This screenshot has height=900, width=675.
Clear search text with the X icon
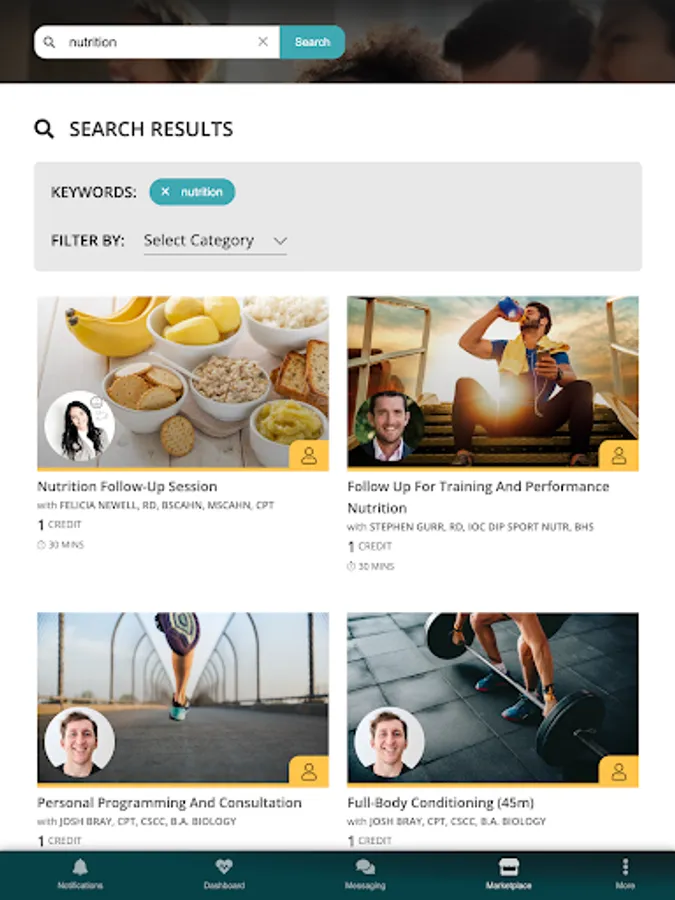click(x=263, y=41)
